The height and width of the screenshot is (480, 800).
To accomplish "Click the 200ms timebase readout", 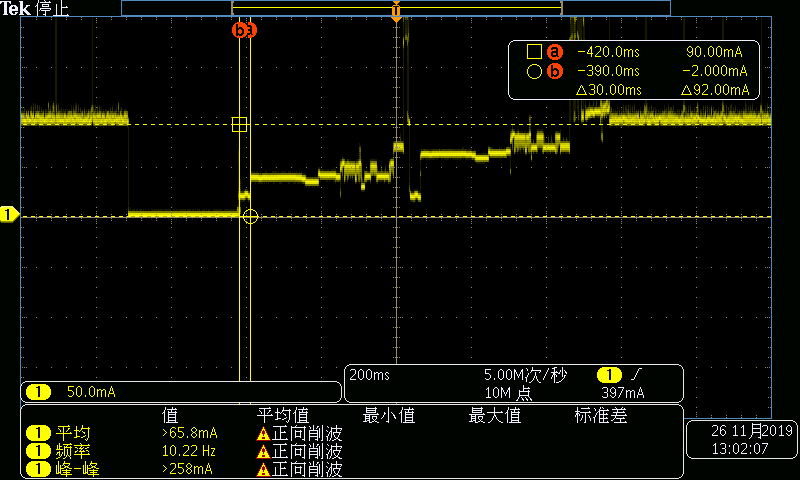I will pyautogui.click(x=369, y=375).
